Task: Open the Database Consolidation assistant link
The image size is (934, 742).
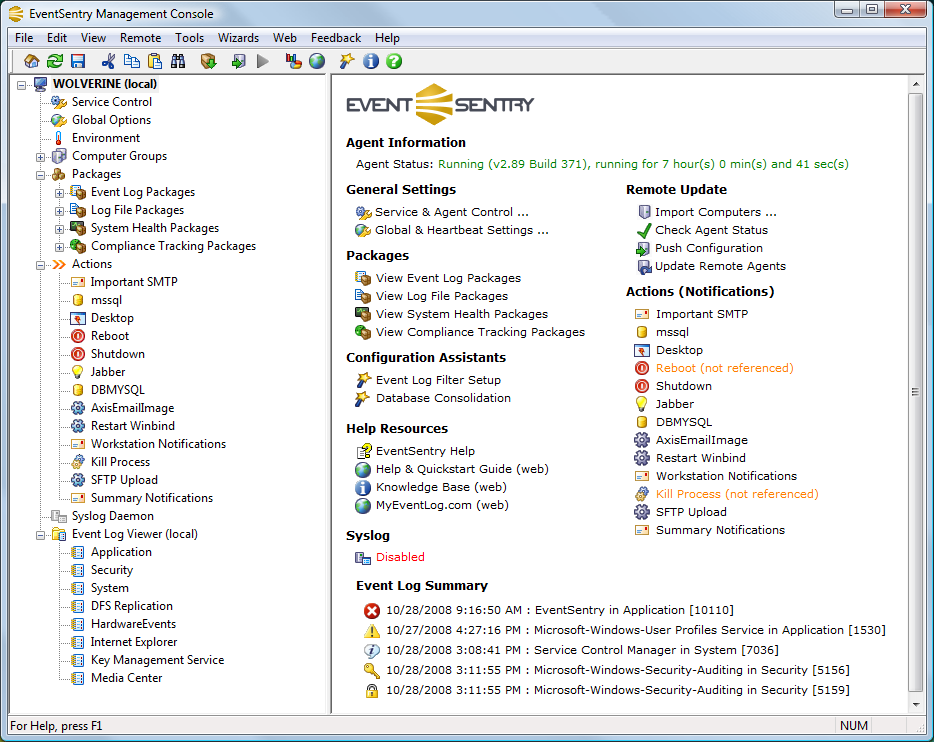Action: (x=443, y=398)
